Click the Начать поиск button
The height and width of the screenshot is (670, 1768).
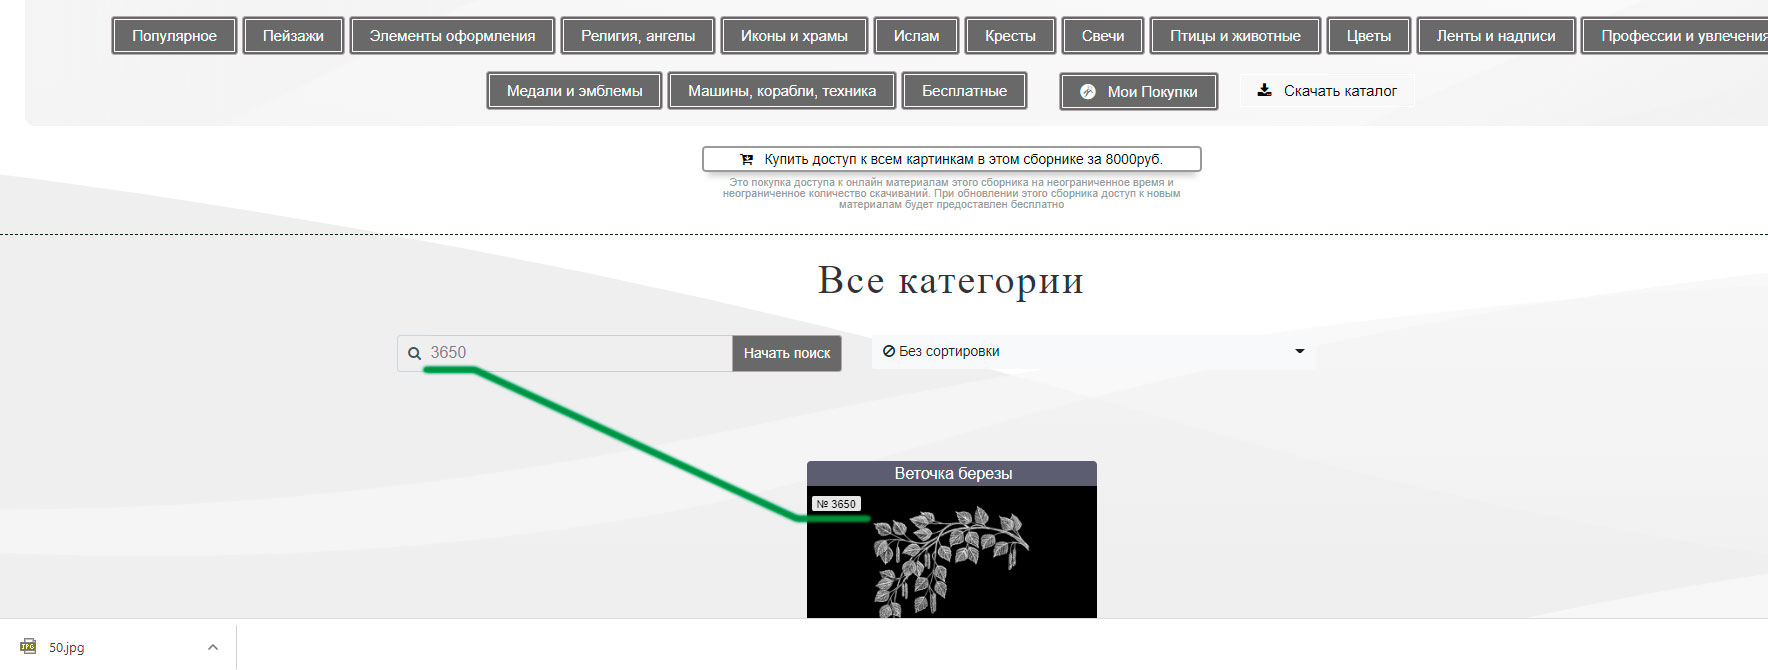click(787, 353)
